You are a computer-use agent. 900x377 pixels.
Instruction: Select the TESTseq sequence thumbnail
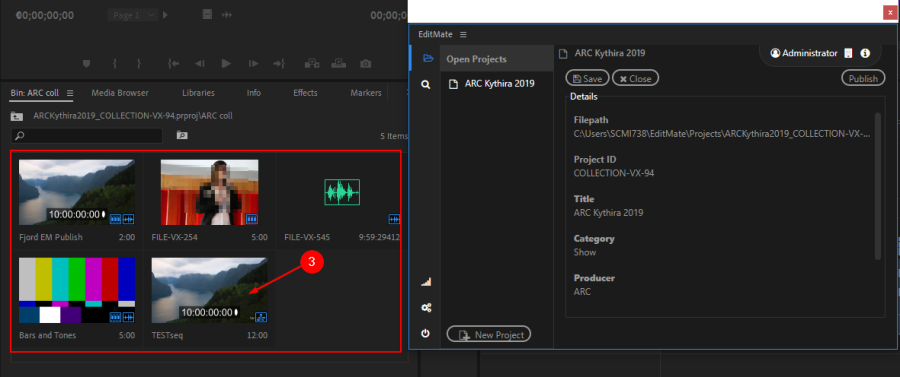(210, 290)
